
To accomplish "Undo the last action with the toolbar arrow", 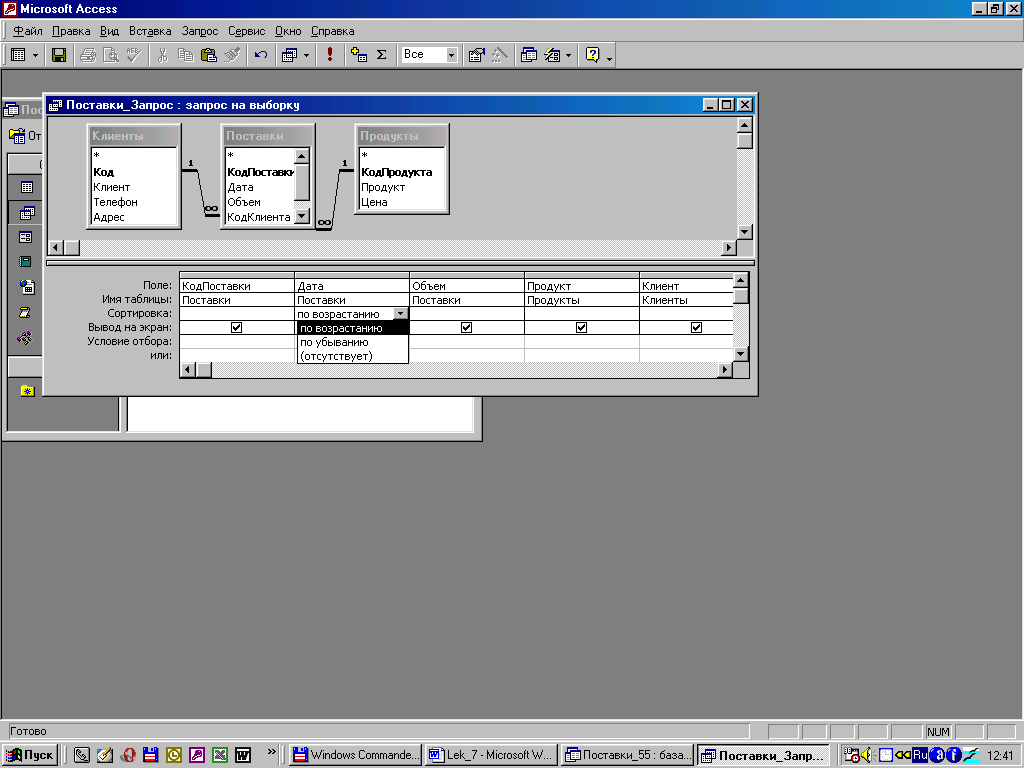I will pos(261,55).
